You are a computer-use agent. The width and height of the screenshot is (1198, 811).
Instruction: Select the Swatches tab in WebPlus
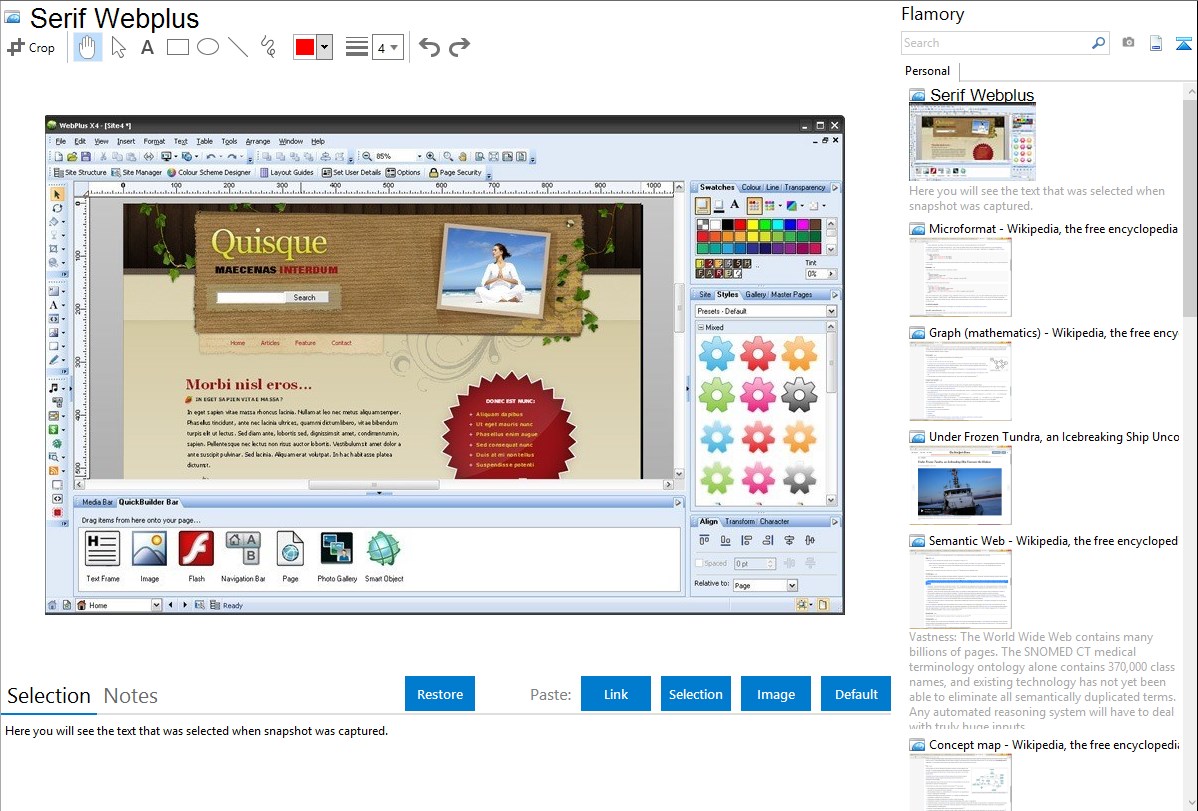click(717, 187)
